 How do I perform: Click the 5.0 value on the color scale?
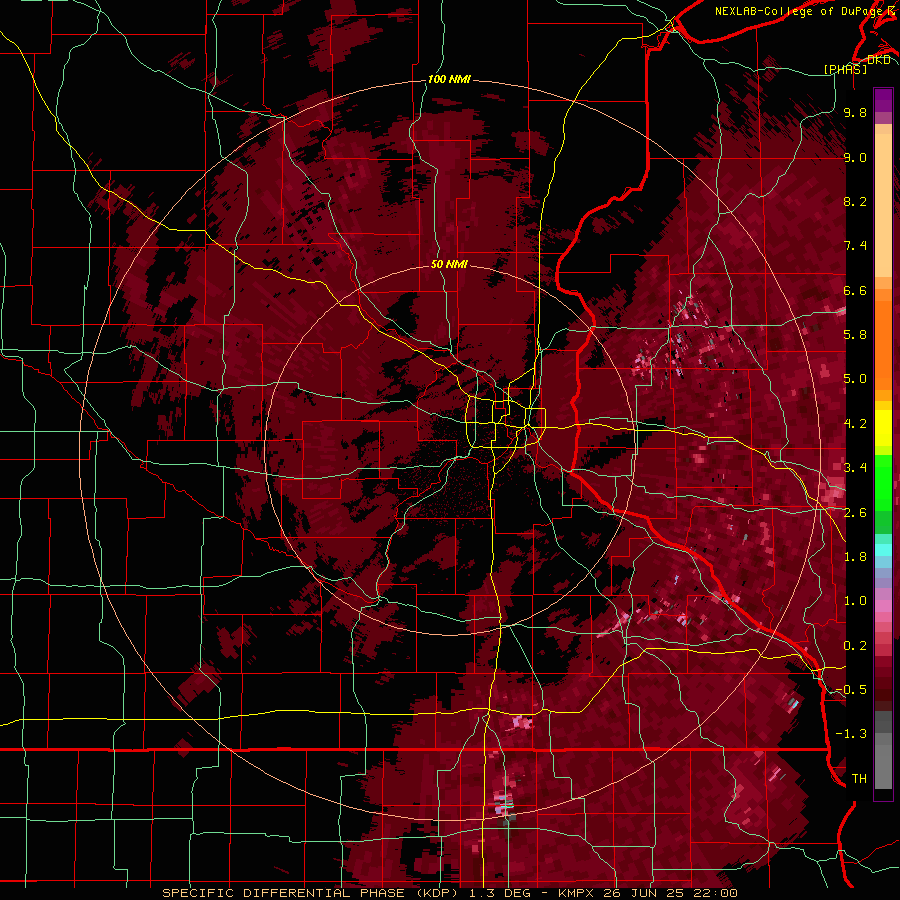[x=855, y=379]
